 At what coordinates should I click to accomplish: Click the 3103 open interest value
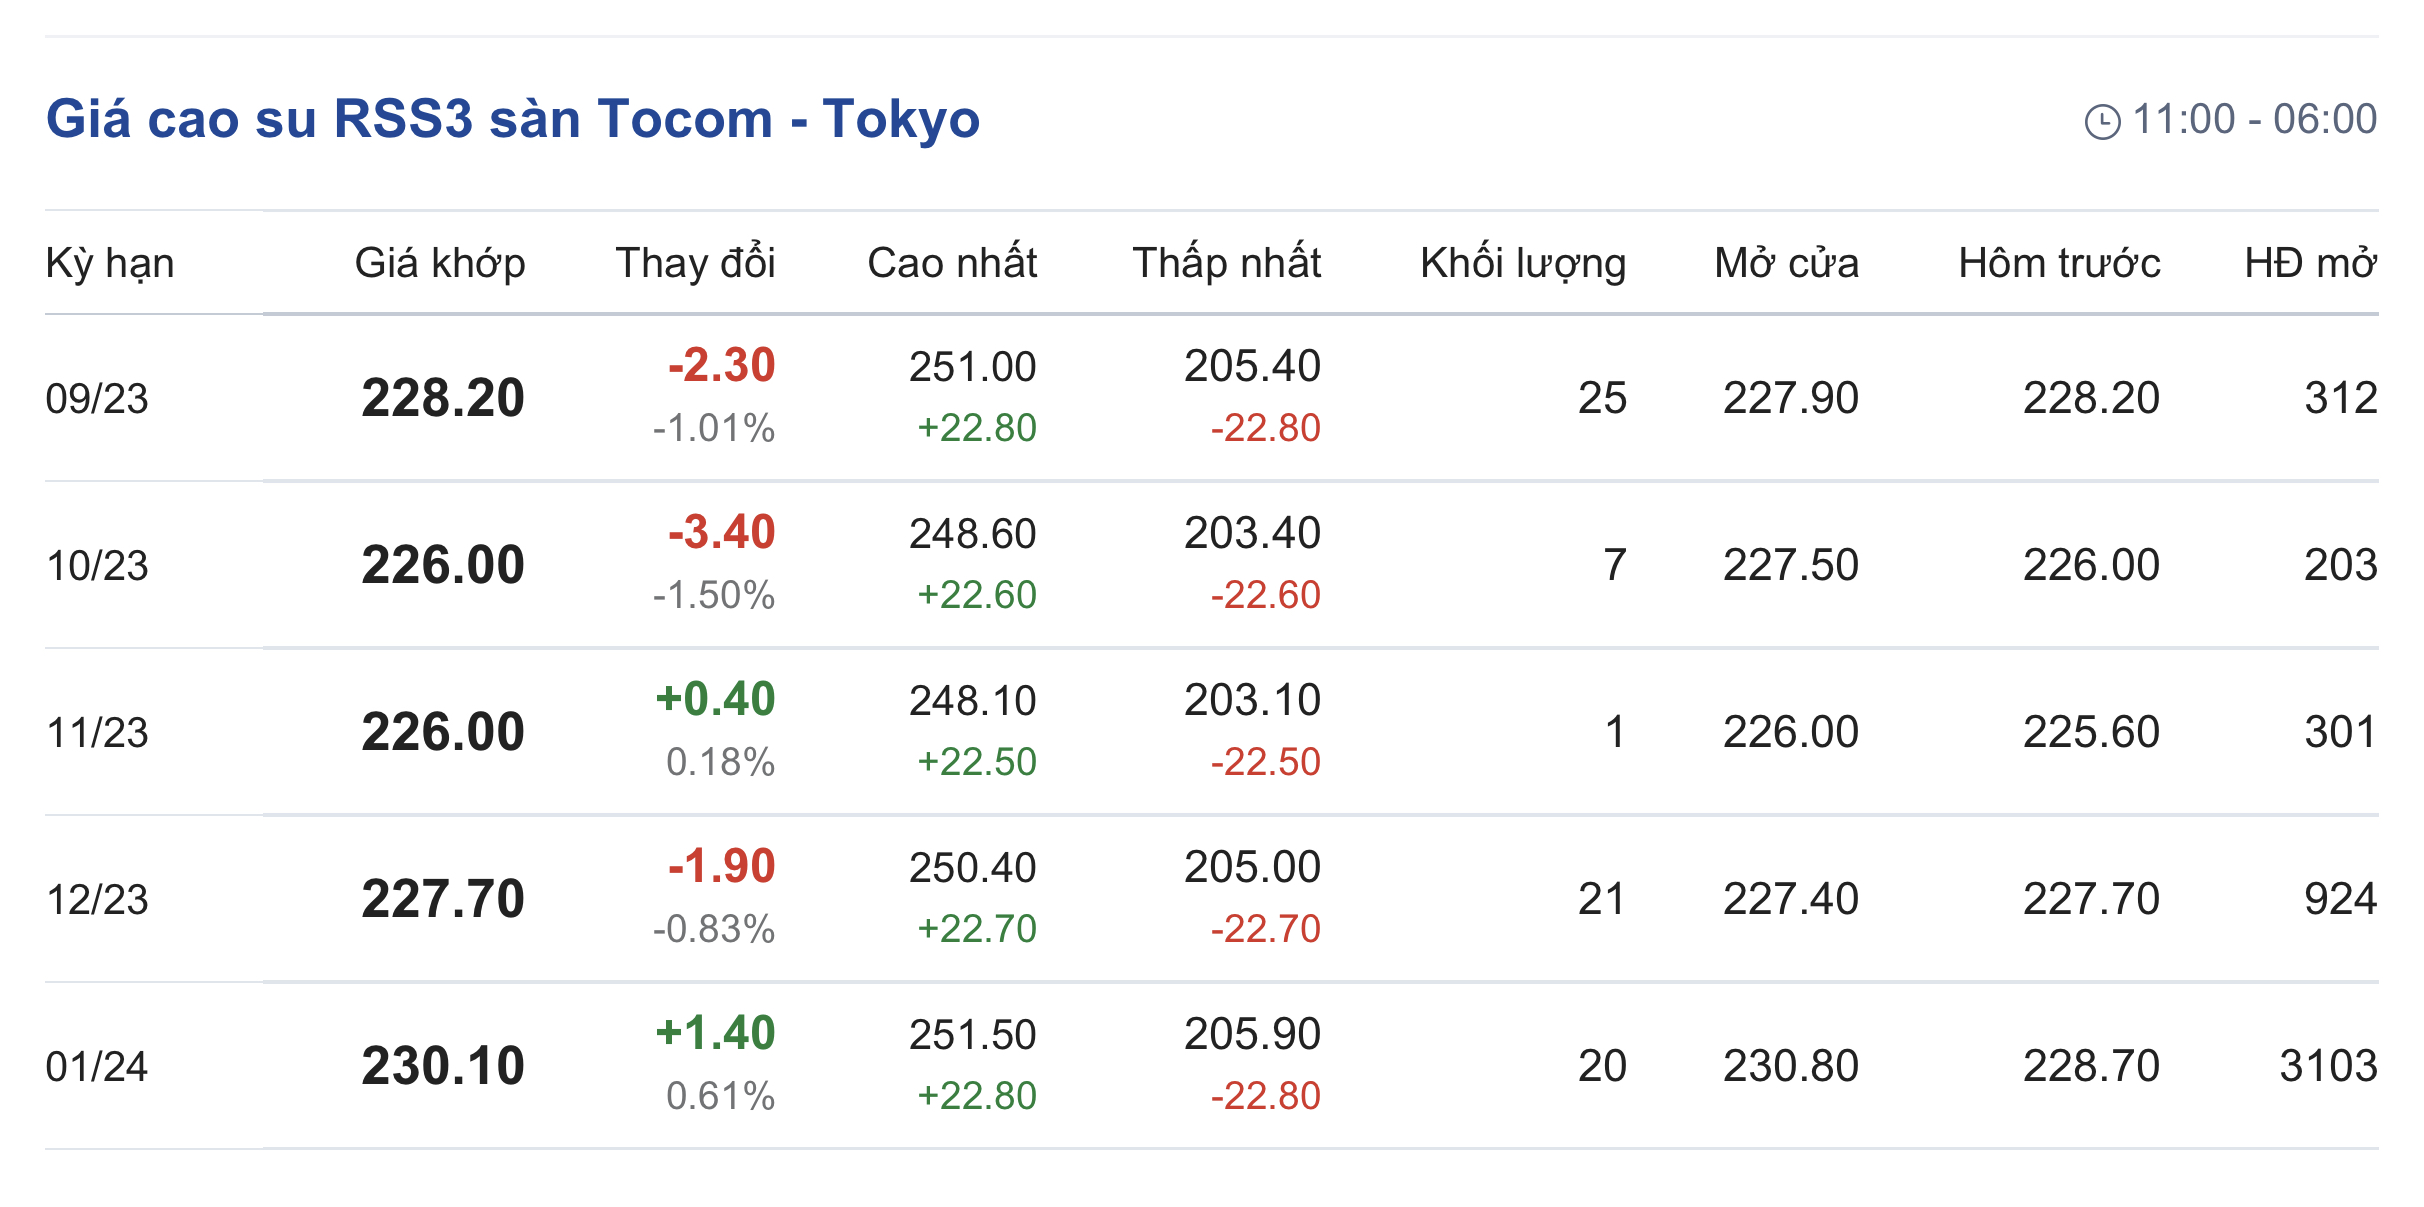[2327, 1066]
